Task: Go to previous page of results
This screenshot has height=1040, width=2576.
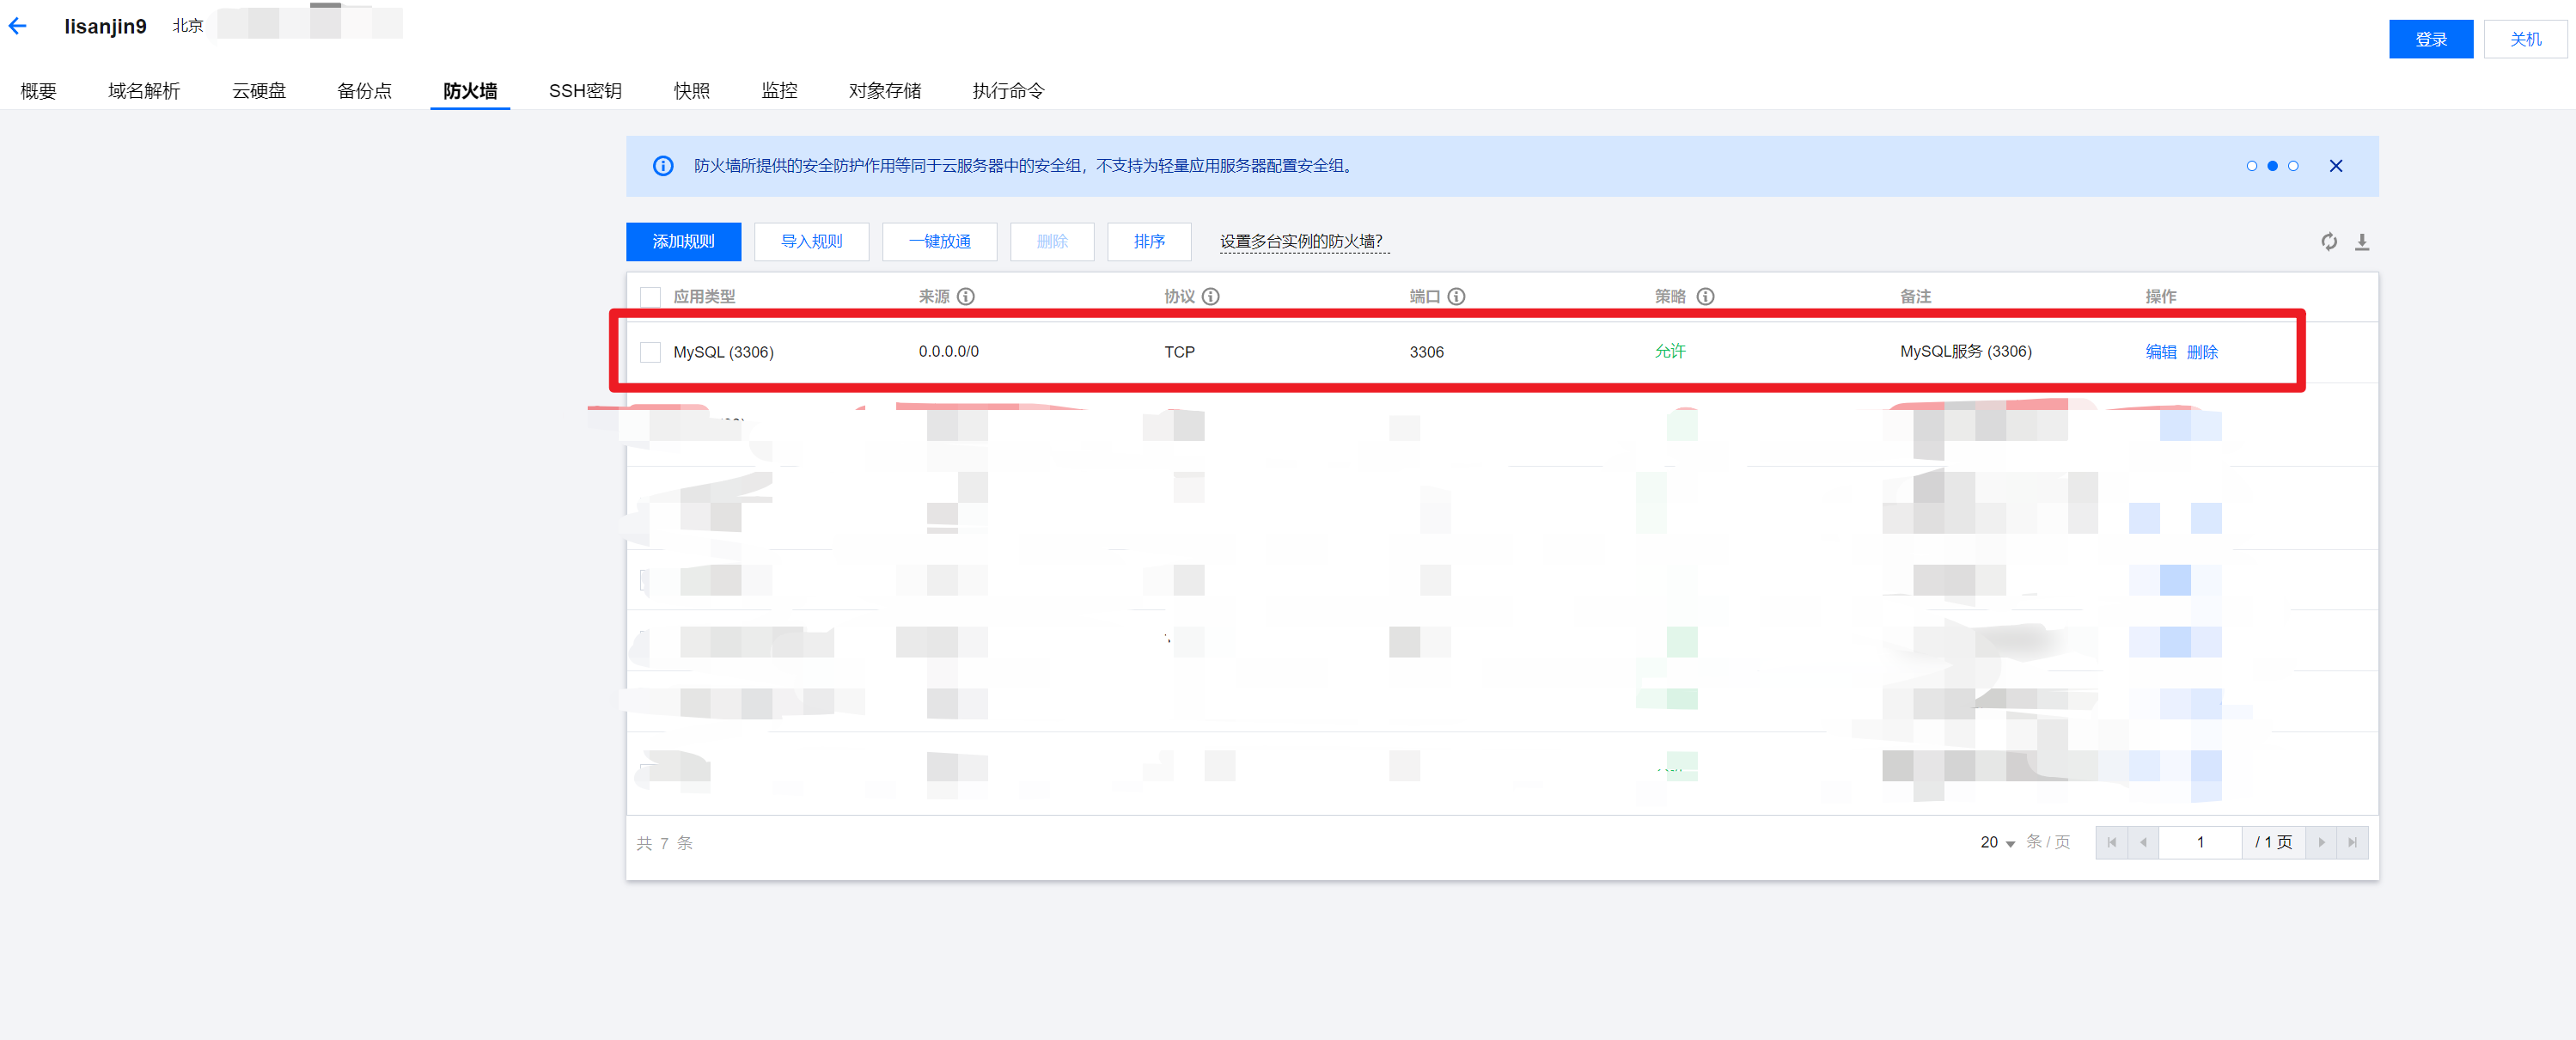Action: tap(2143, 842)
